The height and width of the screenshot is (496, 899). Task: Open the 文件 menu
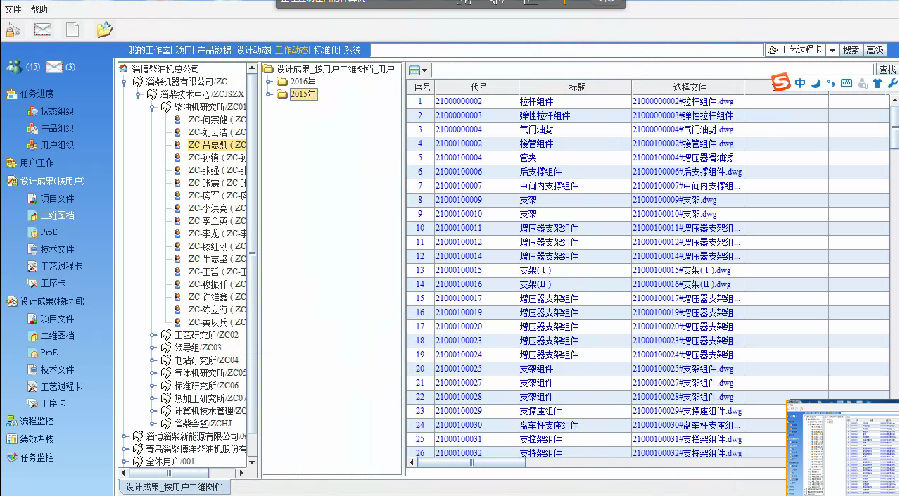13,8
